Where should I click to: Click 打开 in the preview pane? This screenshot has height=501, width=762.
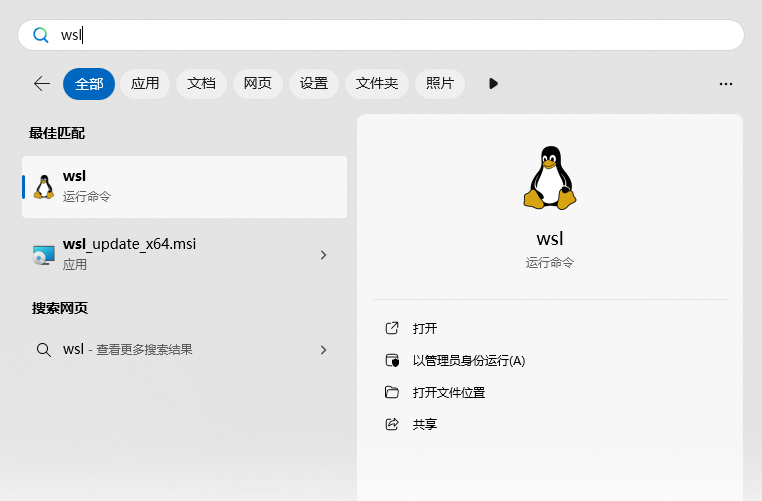[x=425, y=328]
